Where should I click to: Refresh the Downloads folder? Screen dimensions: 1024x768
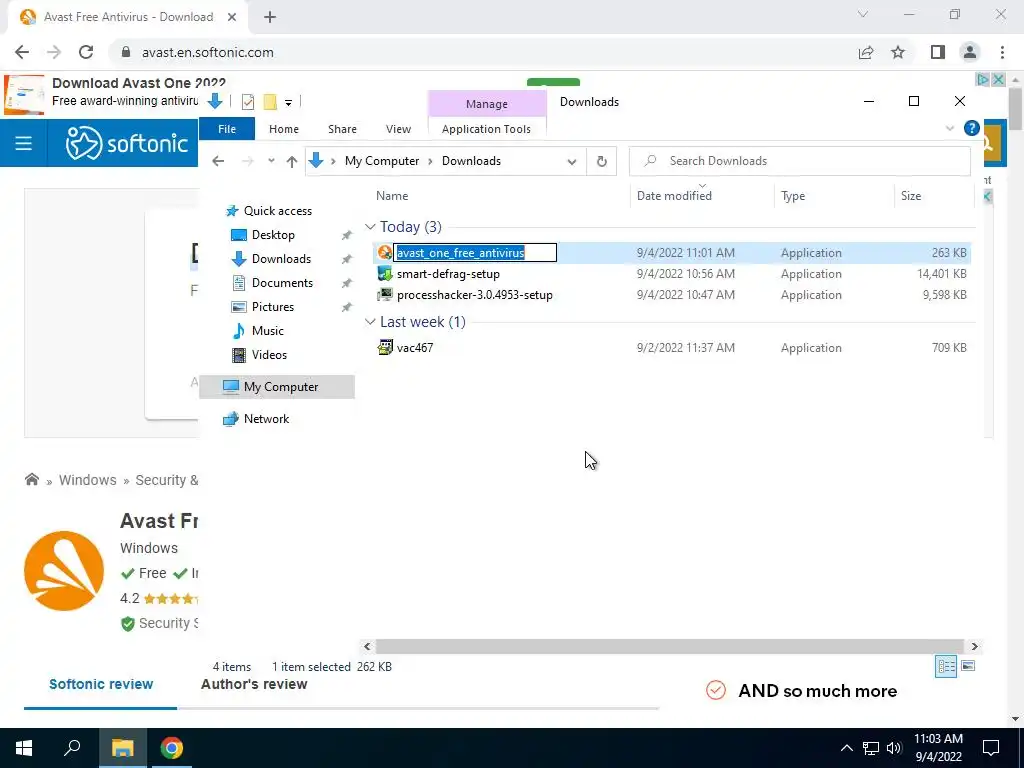pos(601,161)
